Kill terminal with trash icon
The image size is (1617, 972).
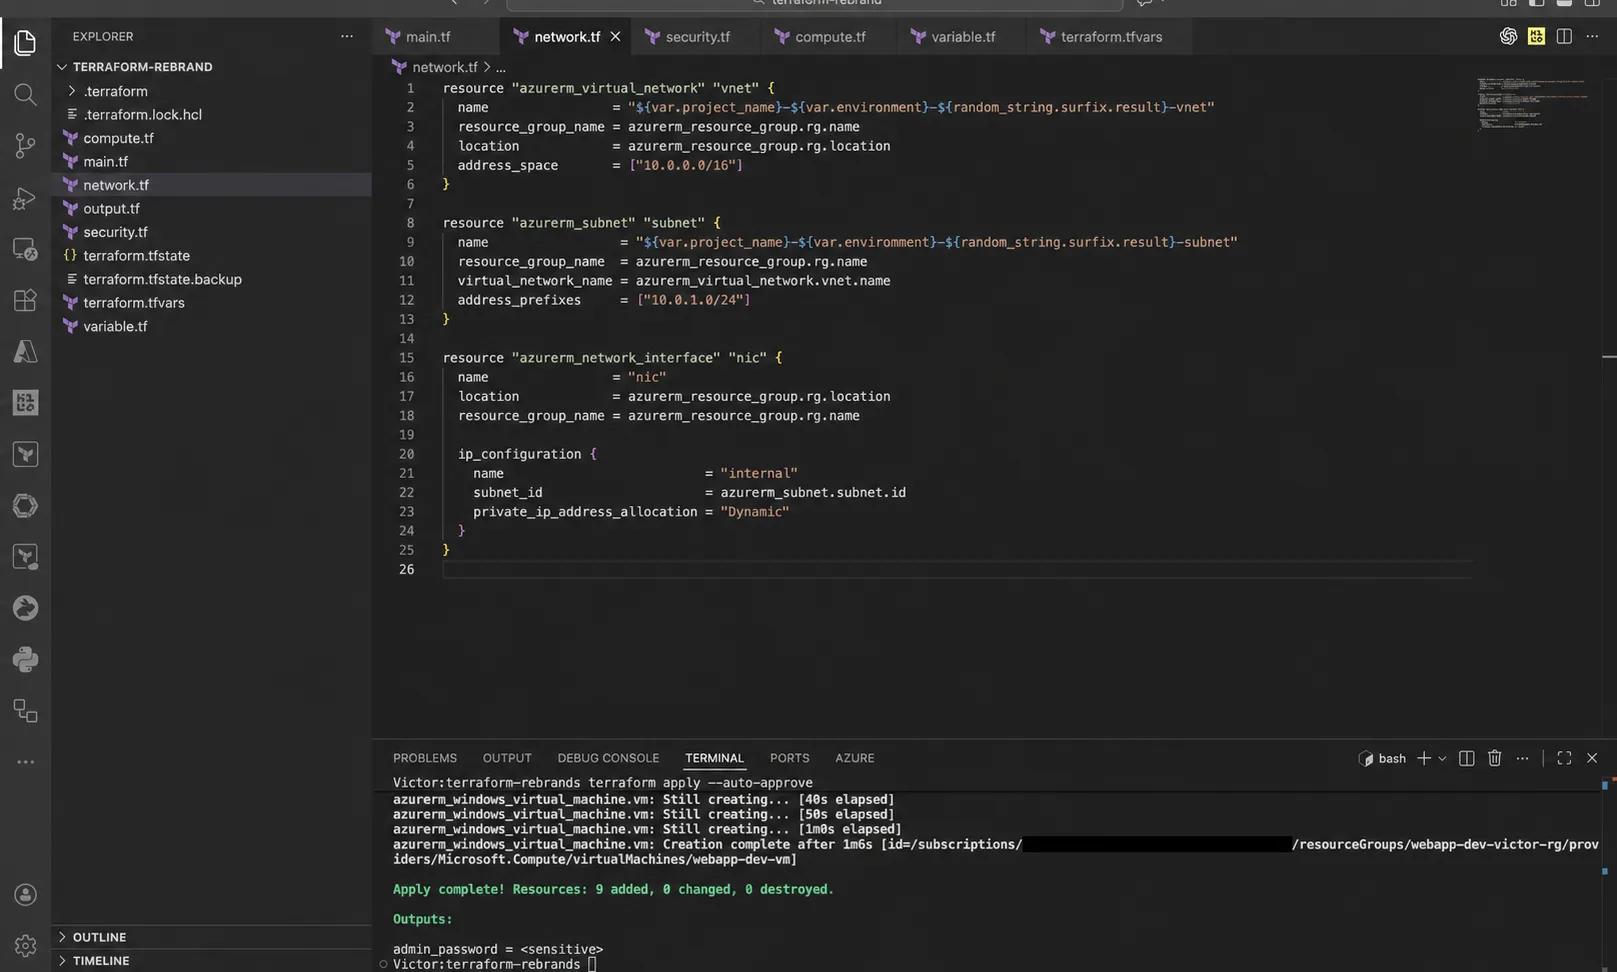1494,758
